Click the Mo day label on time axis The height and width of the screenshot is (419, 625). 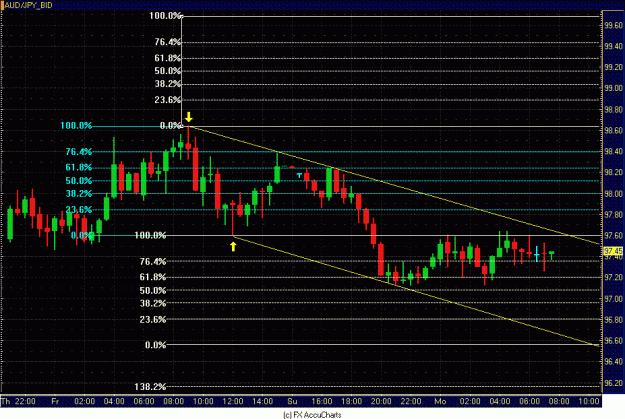pos(440,401)
